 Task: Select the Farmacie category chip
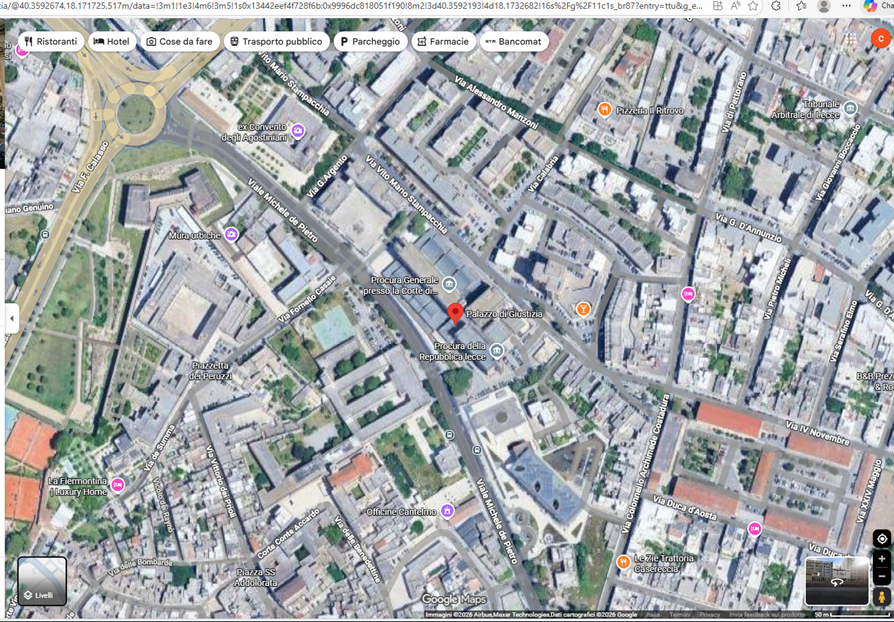pos(442,42)
